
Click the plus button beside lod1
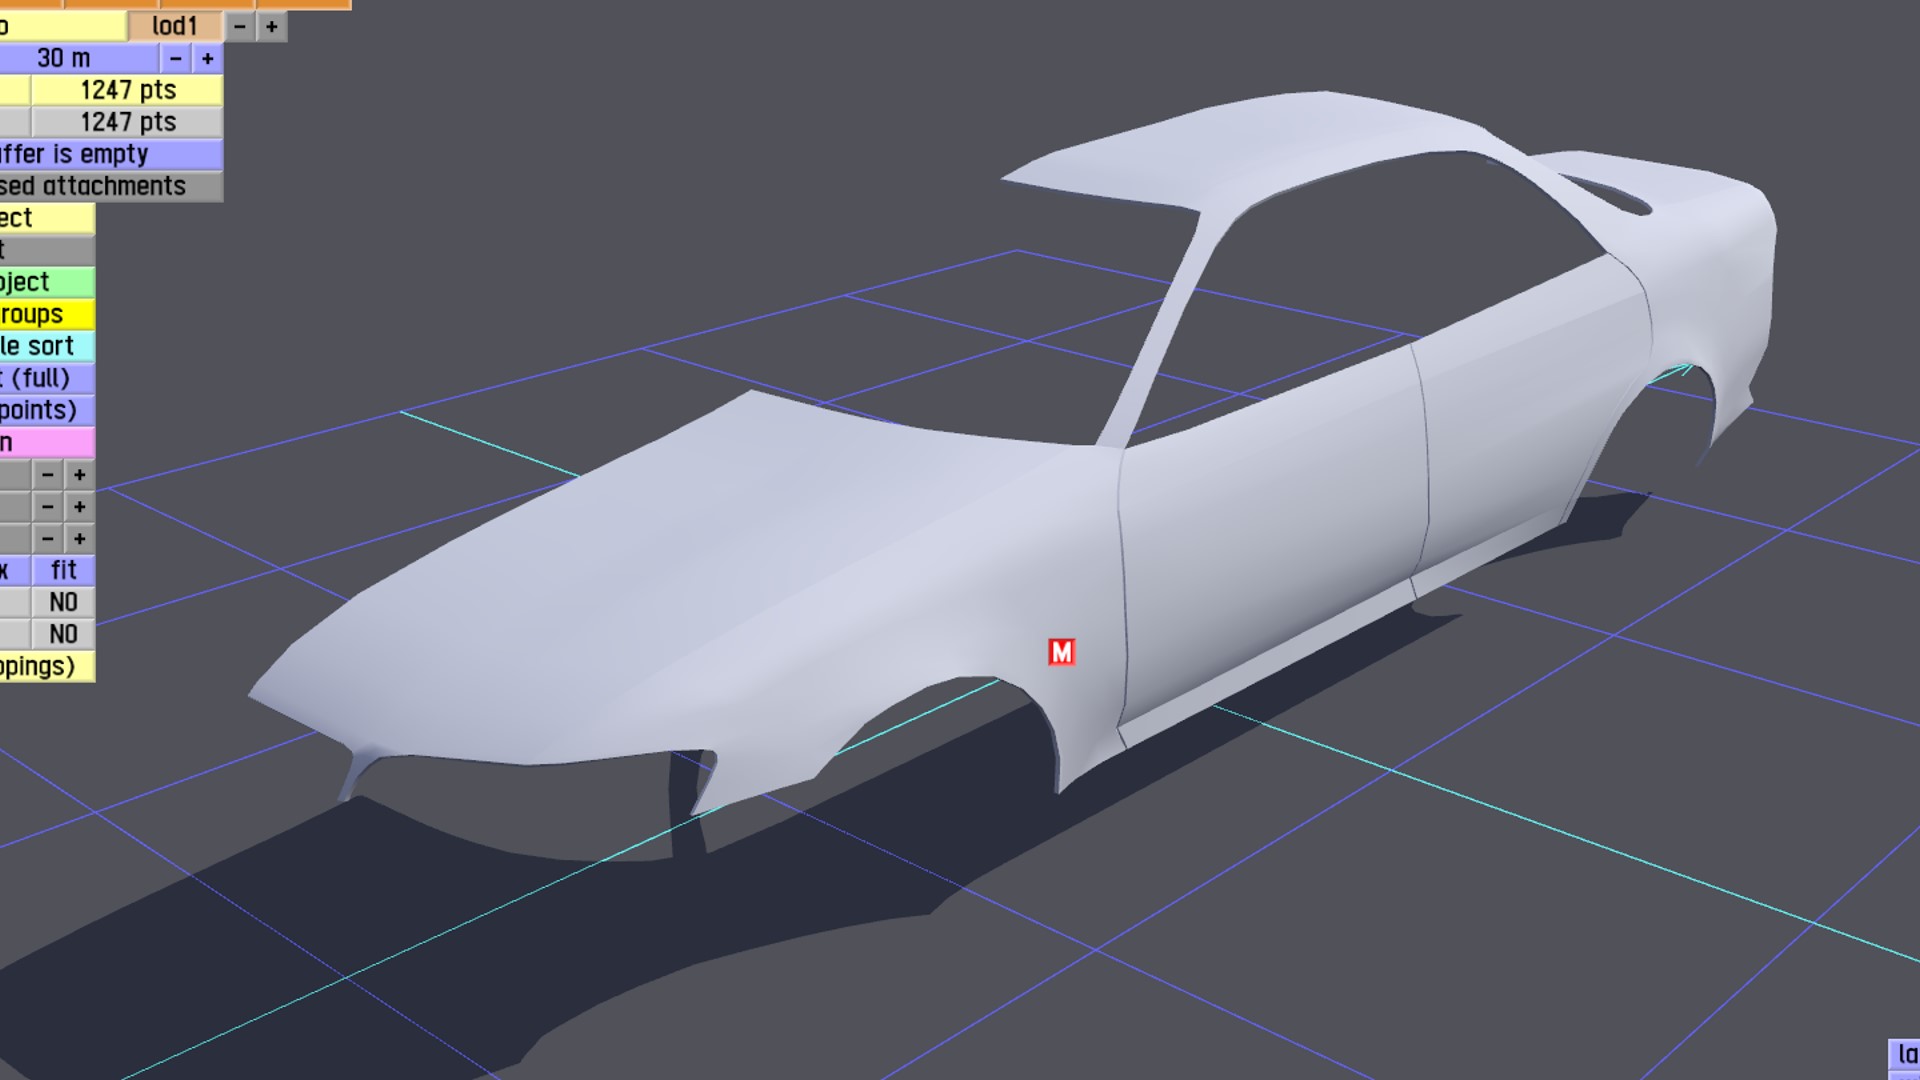272,27
